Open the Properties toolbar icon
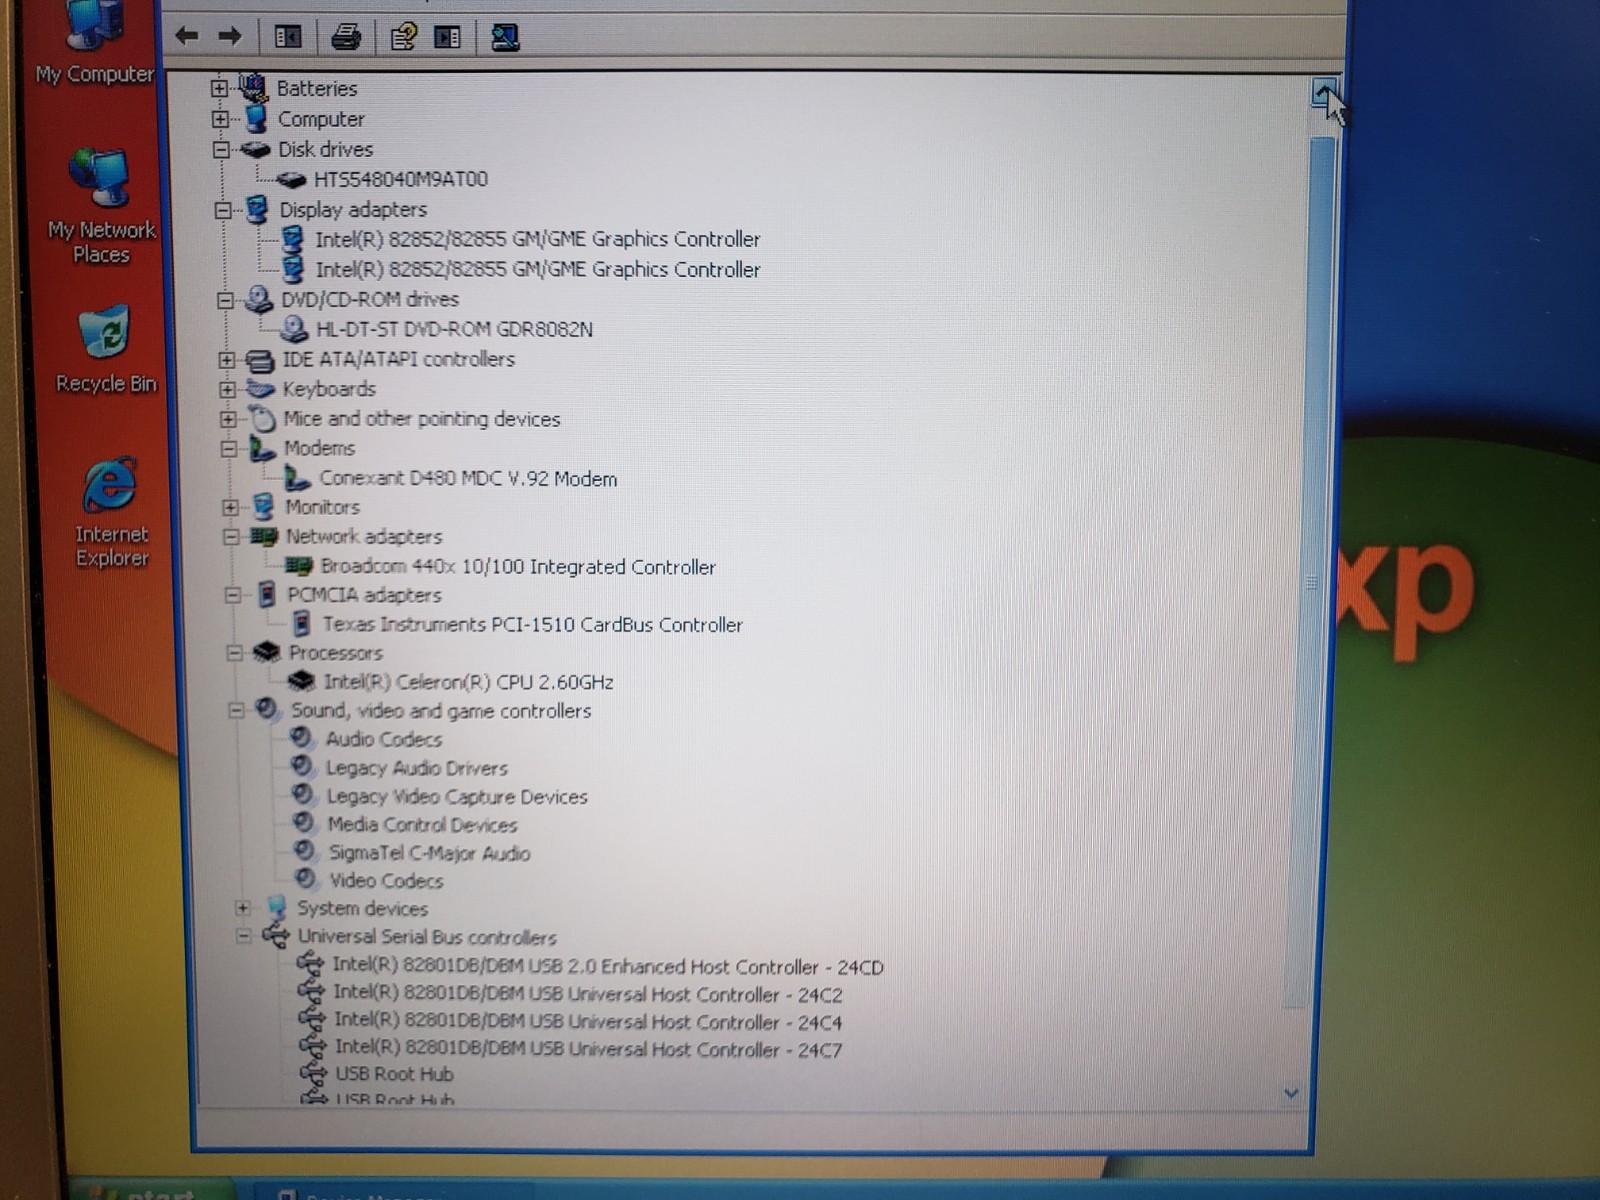 click(404, 37)
